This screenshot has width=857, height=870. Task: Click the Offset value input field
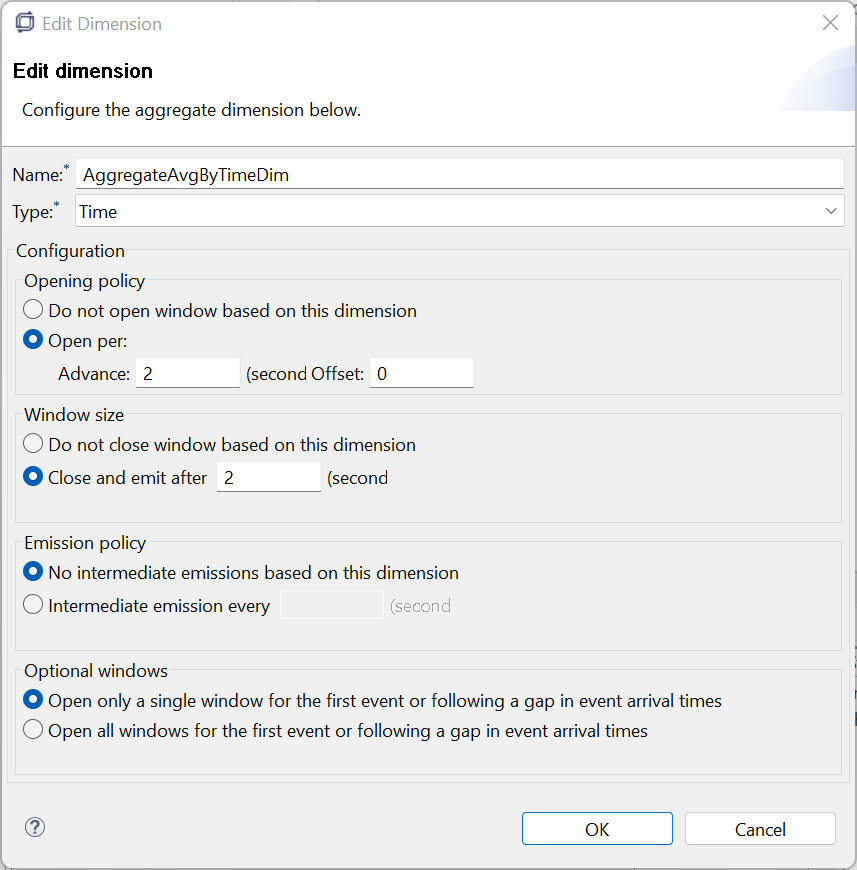421,373
